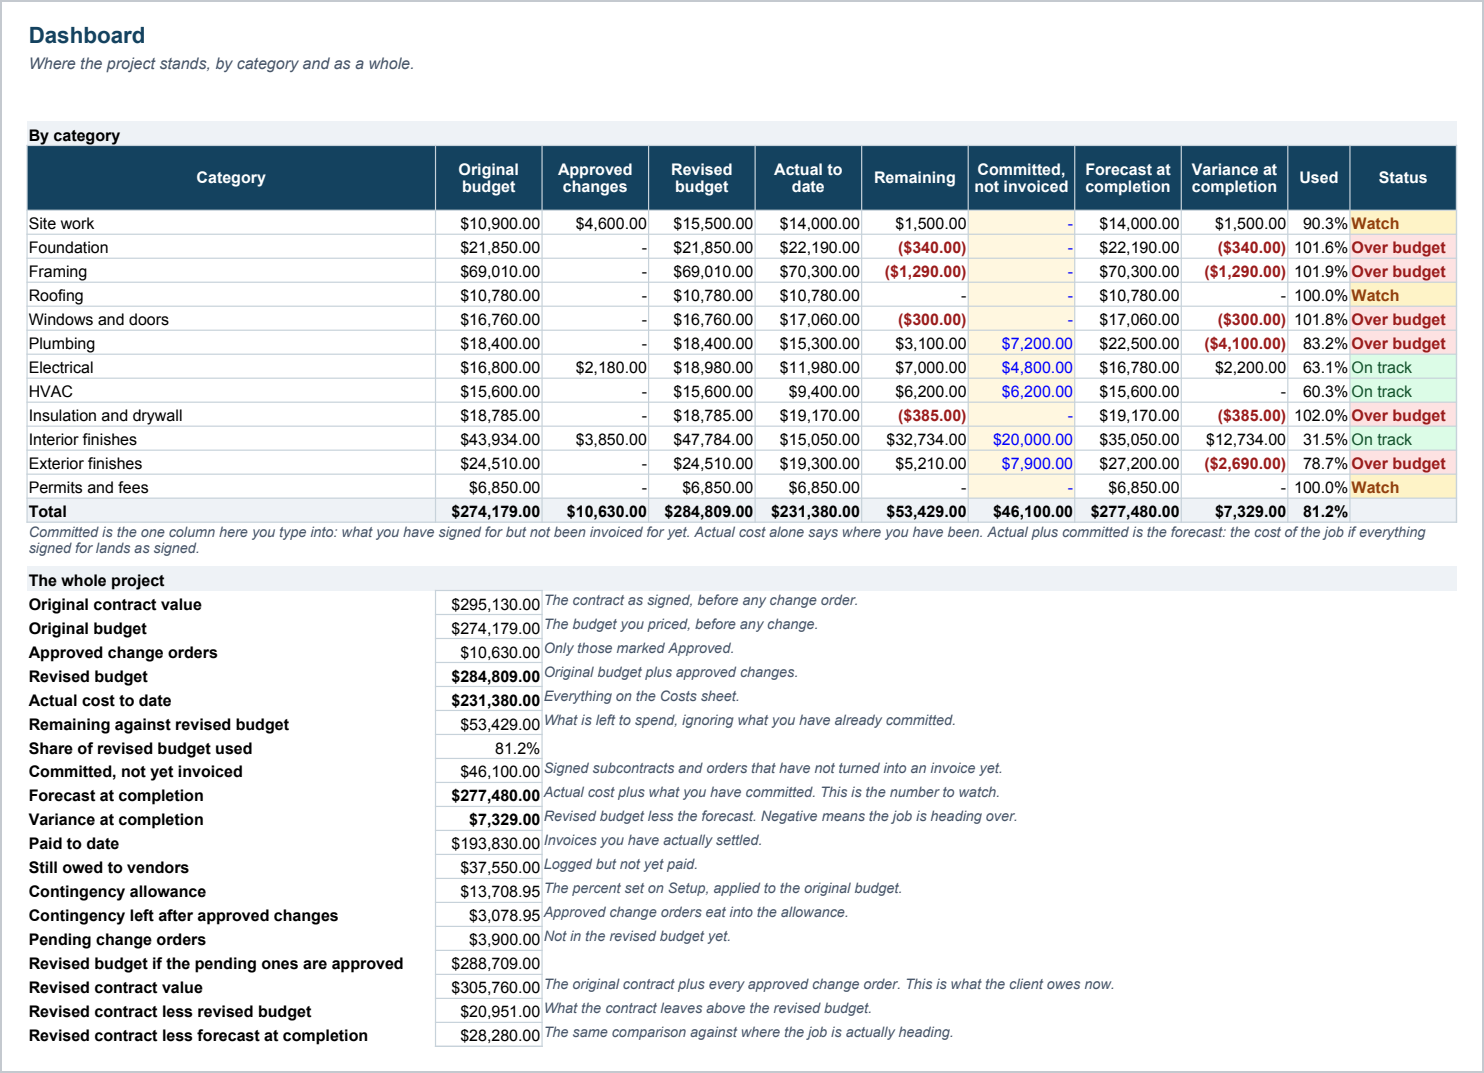
Task: Select Site work's approved changes $4,600.00
Action: pos(595,223)
